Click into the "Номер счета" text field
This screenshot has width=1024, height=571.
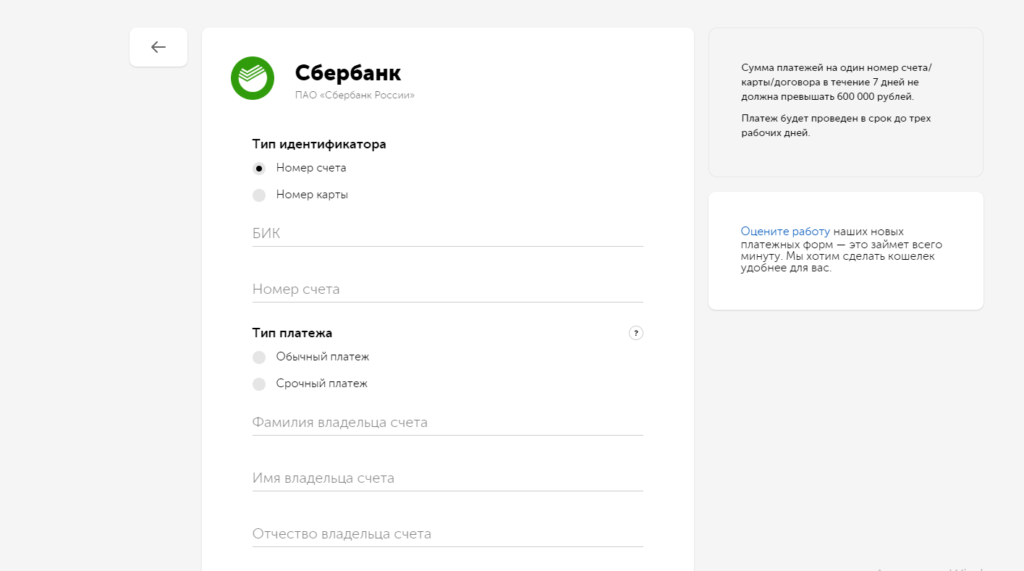[x=447, y=289]
